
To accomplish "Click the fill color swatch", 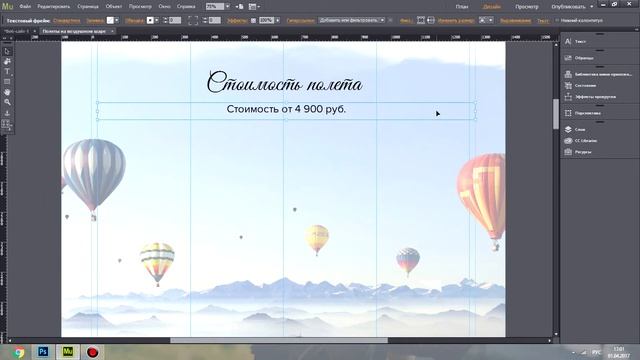I will click(110, 20).
